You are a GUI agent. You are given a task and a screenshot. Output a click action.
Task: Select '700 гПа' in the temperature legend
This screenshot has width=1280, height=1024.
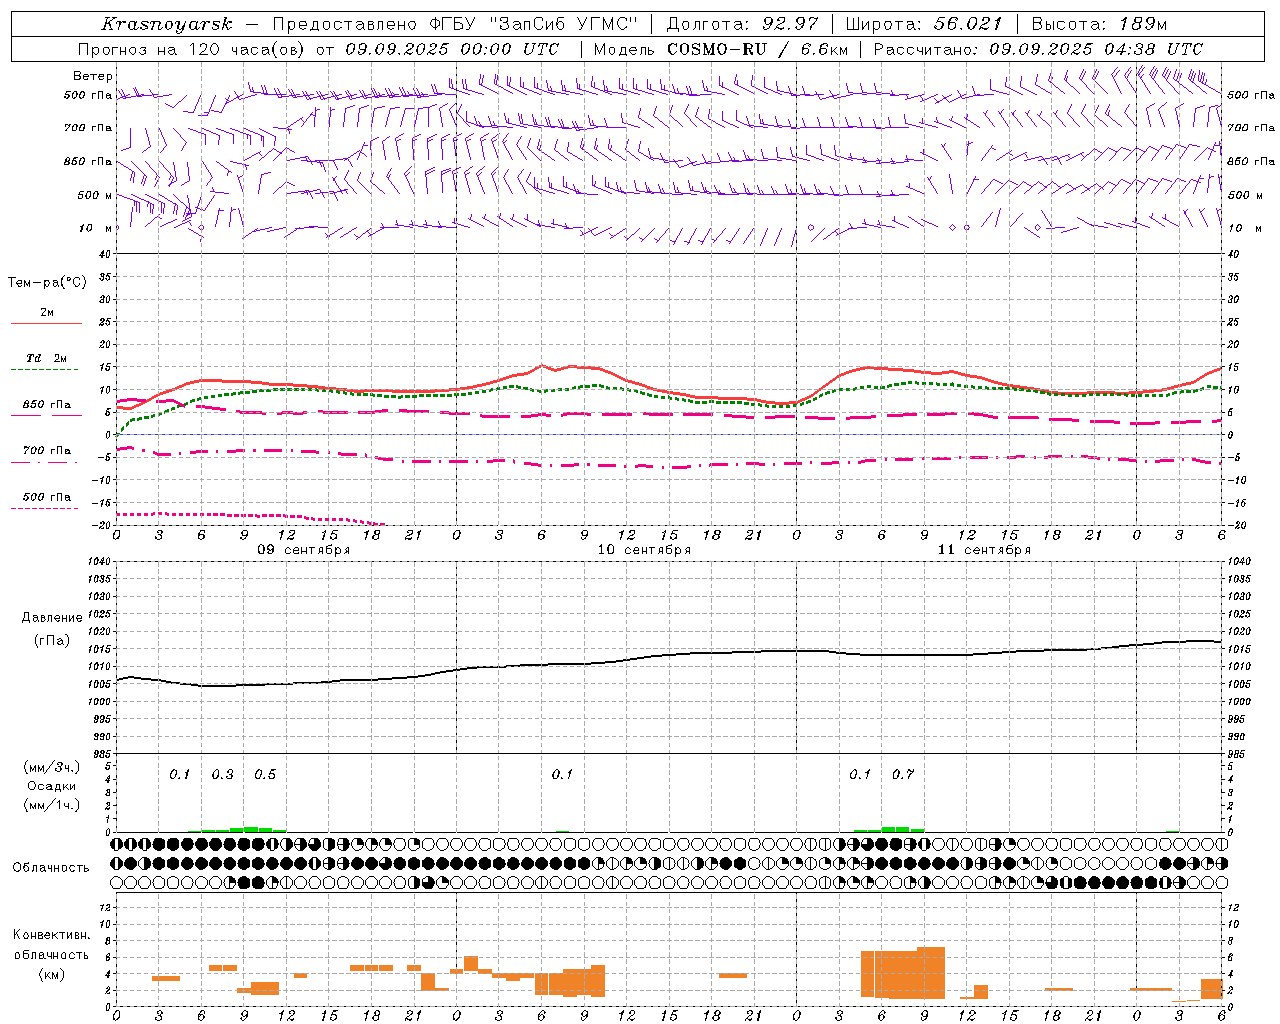click(x=47, y=451)
